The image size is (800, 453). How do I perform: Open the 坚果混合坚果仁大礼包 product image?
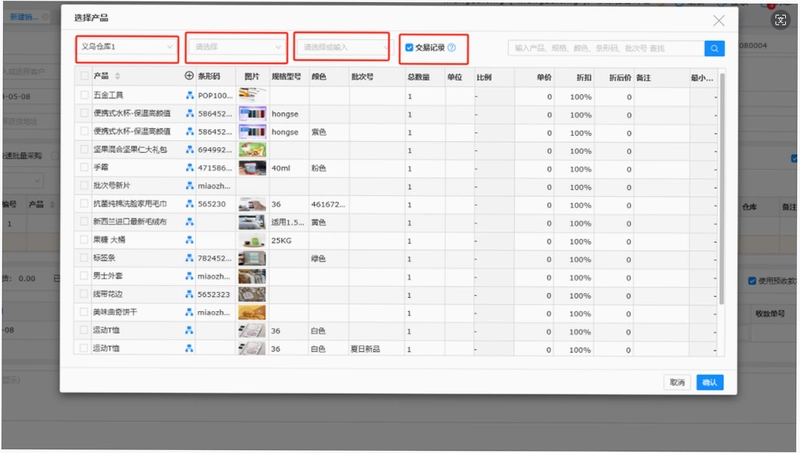[x=252, y=149]
